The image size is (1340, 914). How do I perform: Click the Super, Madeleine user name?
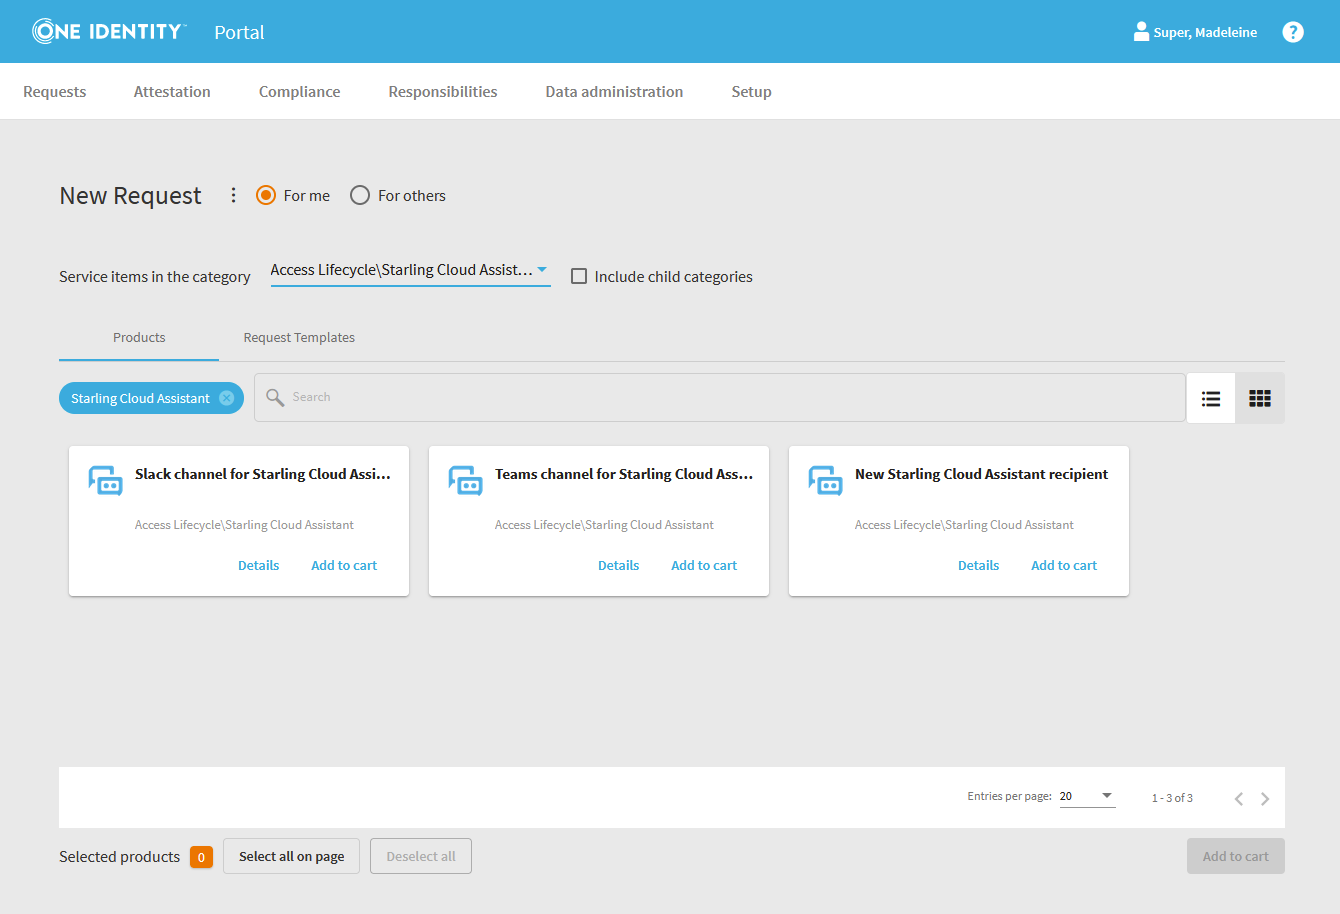coord(1205,32)
